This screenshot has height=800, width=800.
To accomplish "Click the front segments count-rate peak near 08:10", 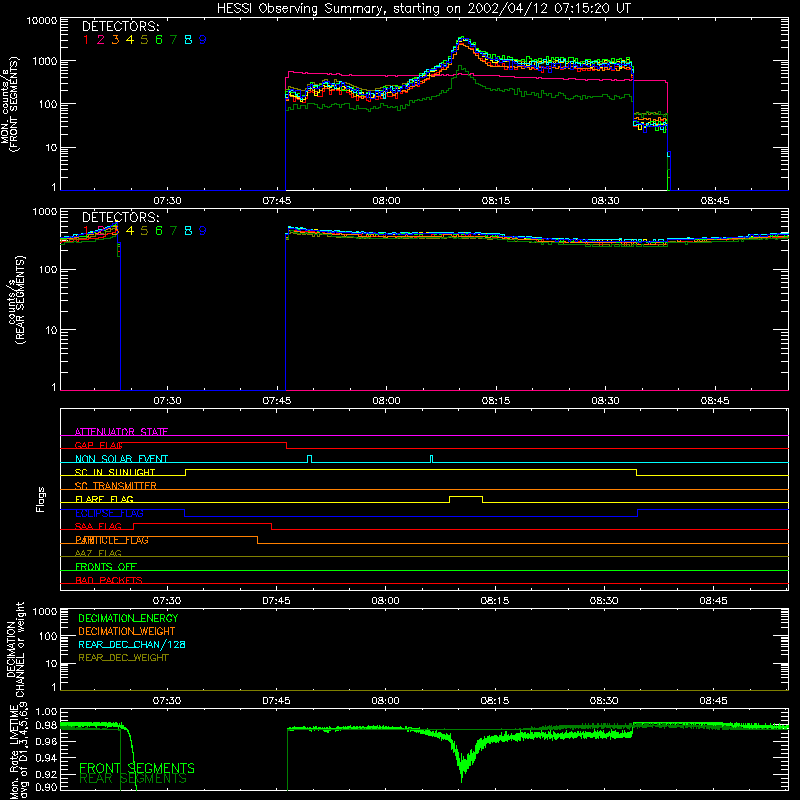I will [462, 39].
